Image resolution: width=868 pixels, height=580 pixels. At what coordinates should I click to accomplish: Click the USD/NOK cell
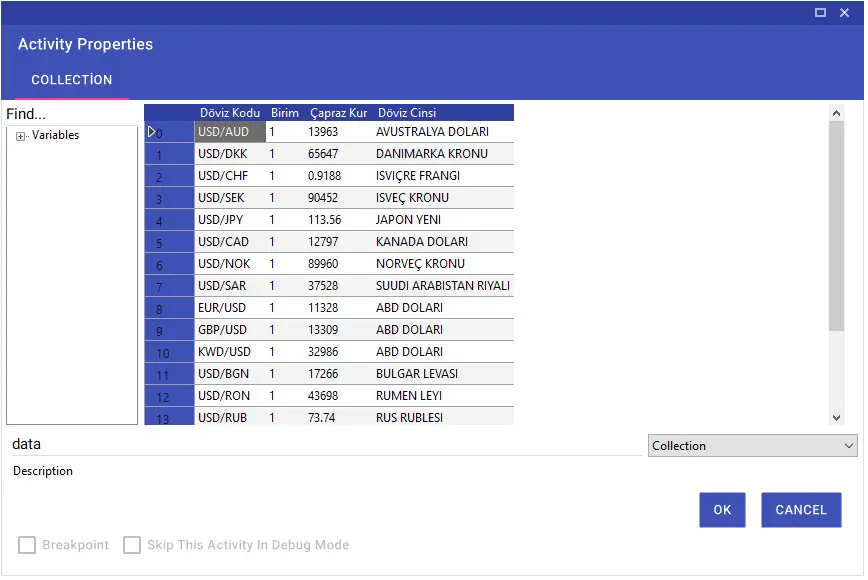[x=231, y=265]
